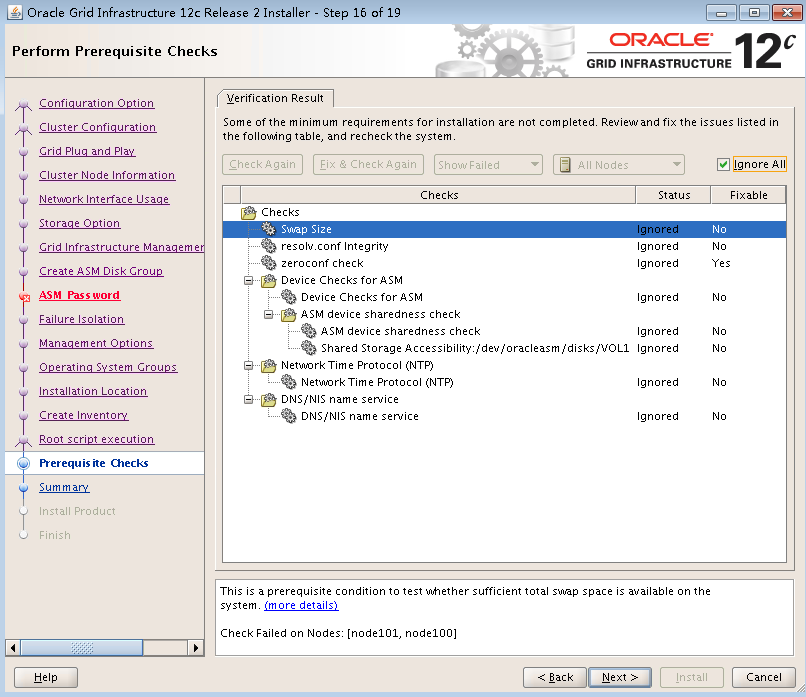Proceed with the Next button
806x697 pixels.
coord(620,677)
